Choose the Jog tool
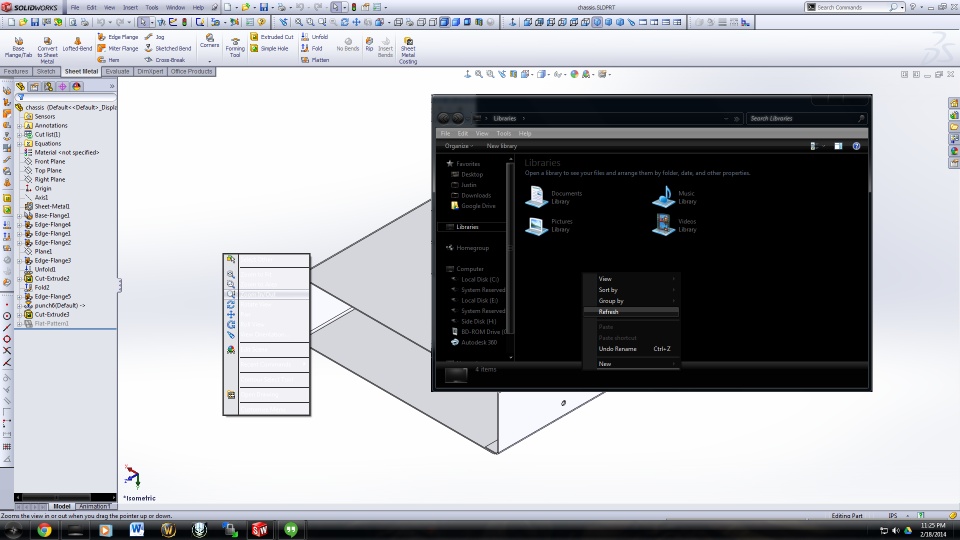Viewport: 960px width, 540px height. (x=154, y=37)
